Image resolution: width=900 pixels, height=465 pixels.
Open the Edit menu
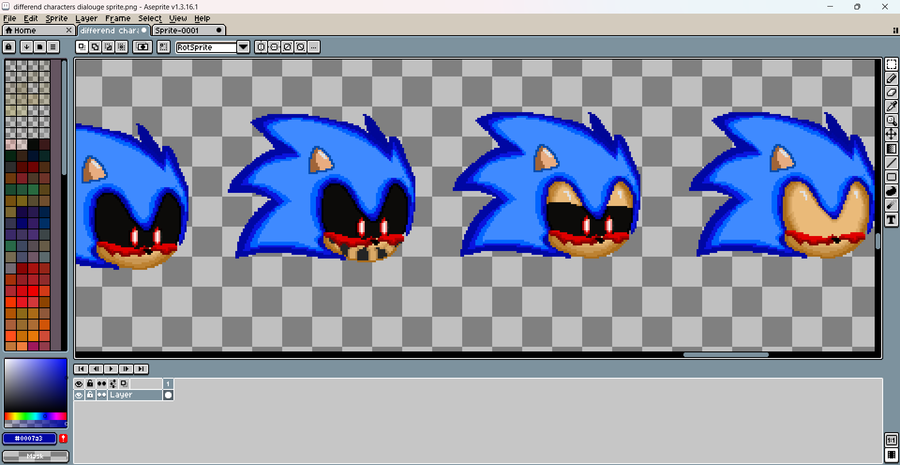click(x=30, y=18)
